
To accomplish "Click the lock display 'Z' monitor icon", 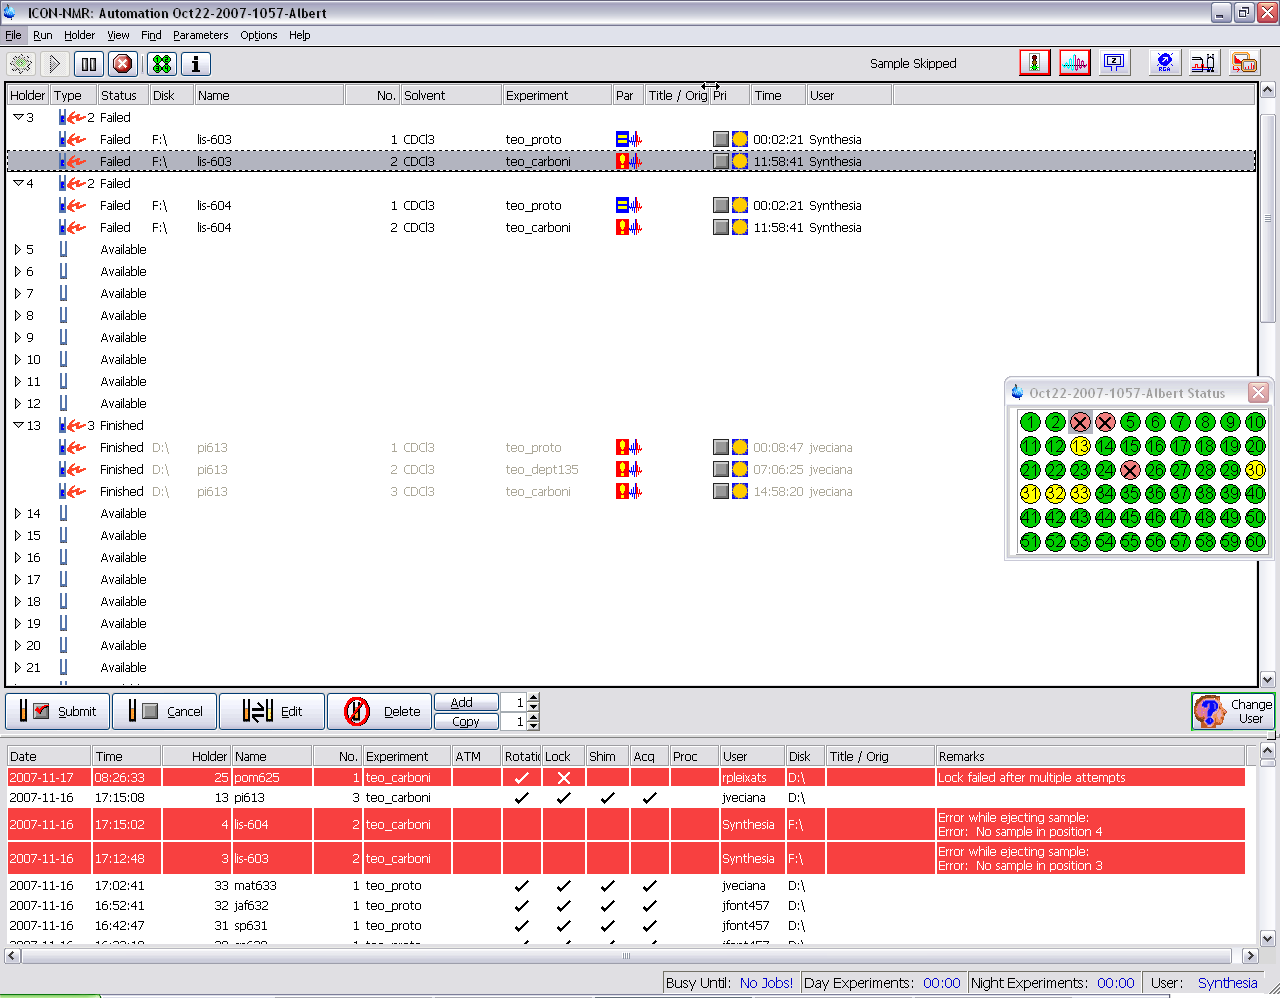I will click(x=1114, y=63).
